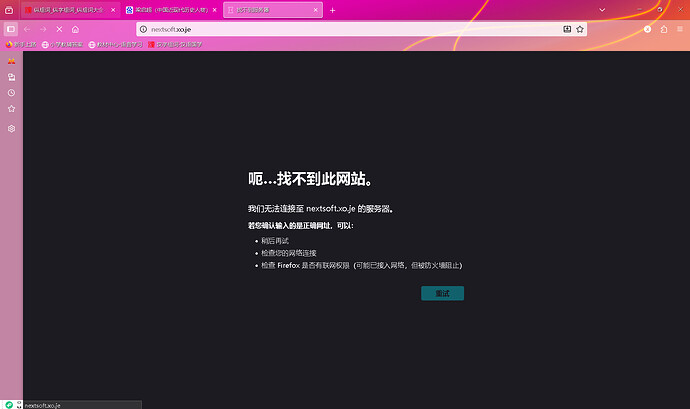Click the text line containing 'nextsoft.xo.je 的服务器'

(x=321, y=209)
